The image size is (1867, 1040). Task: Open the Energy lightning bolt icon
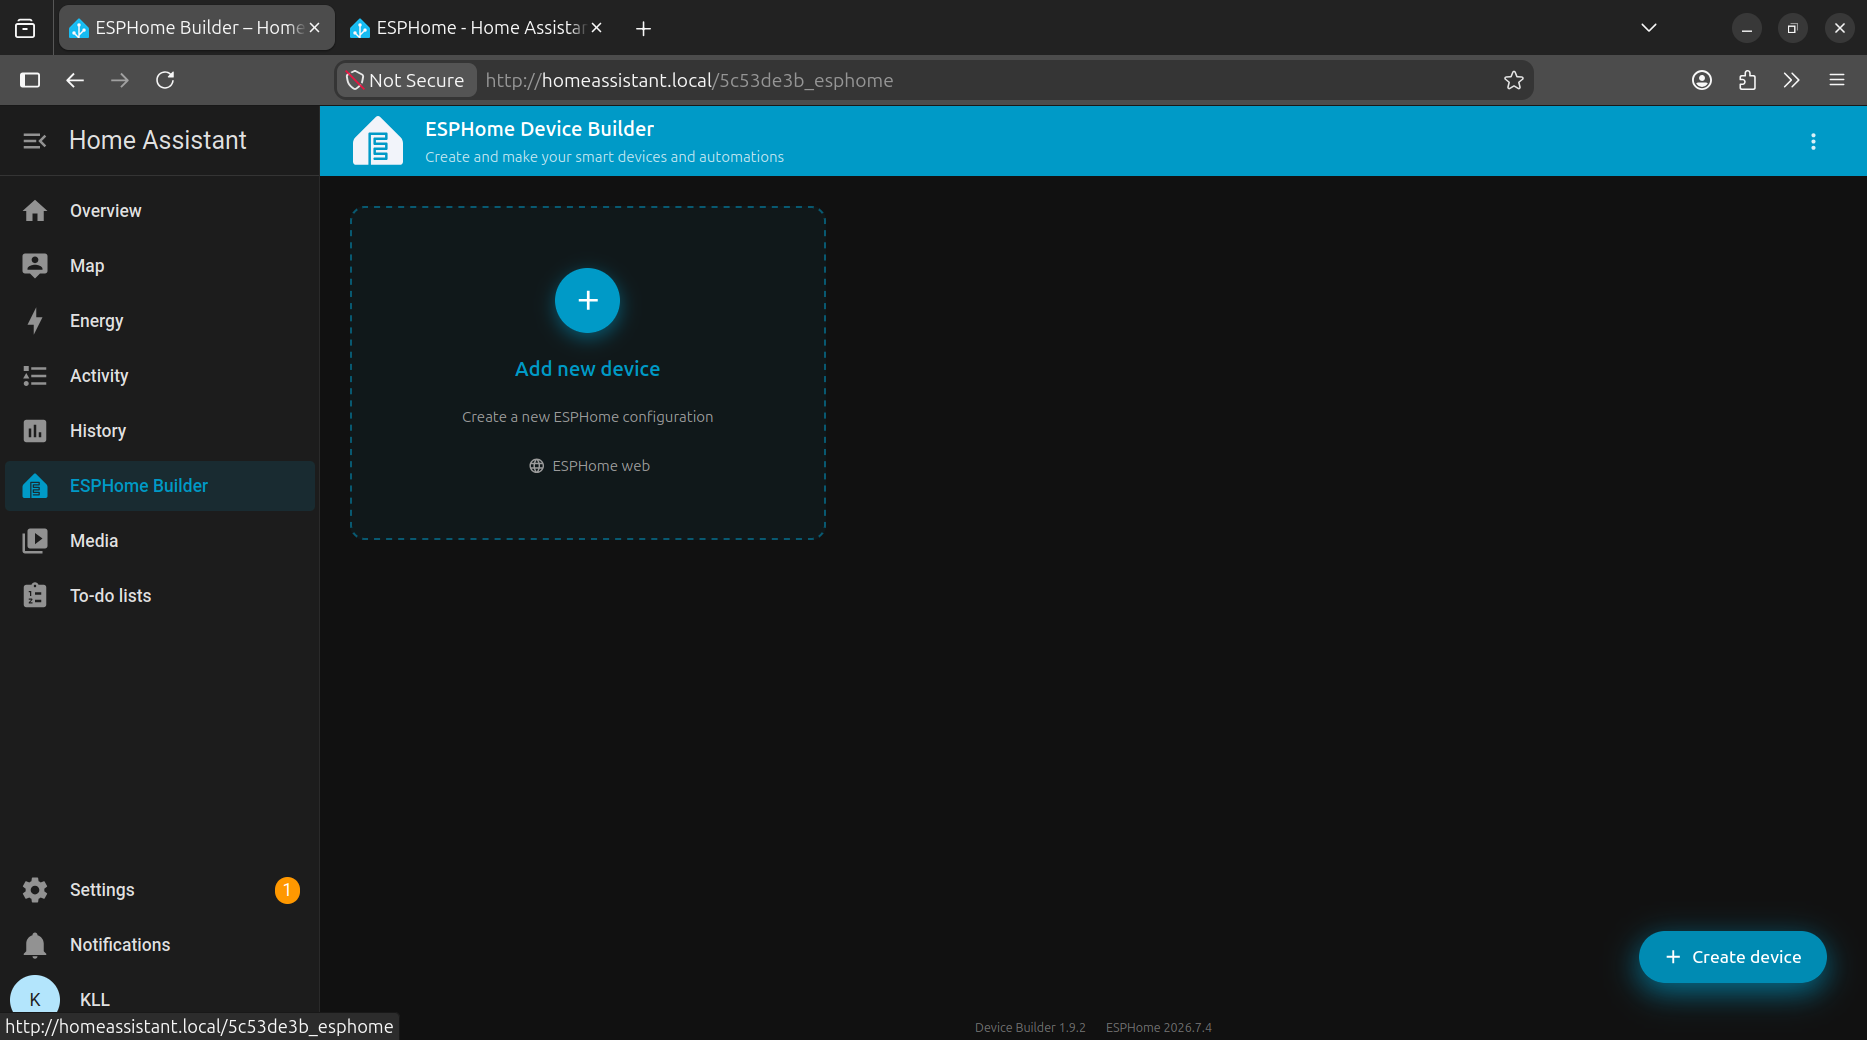[x=35, y=321]
